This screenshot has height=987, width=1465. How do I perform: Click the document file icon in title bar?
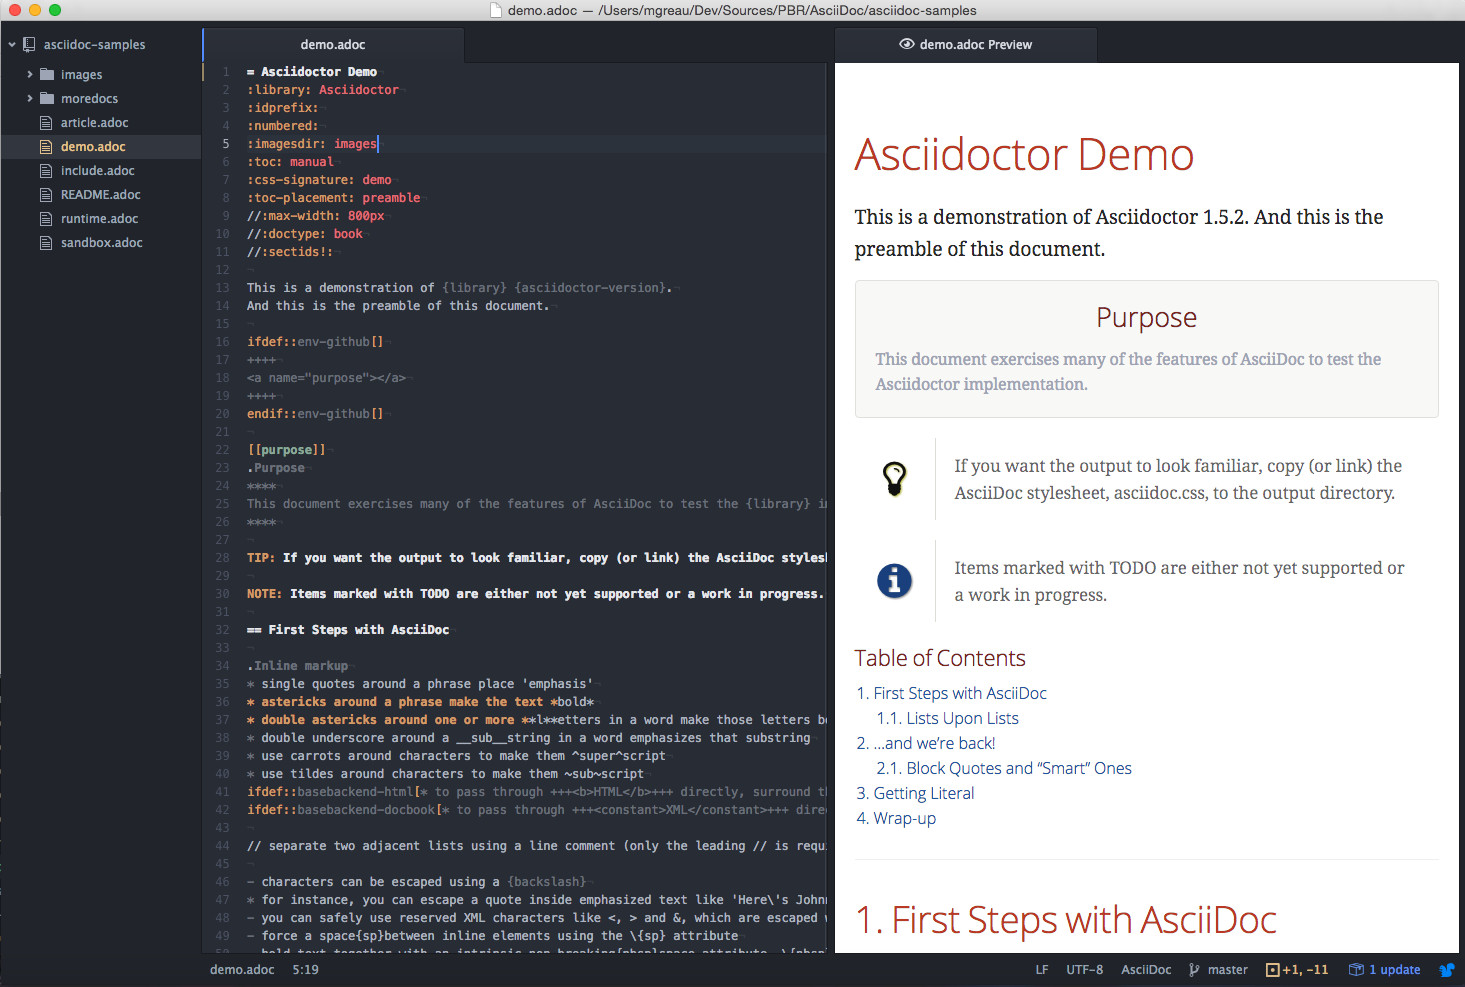click(495, 10)
